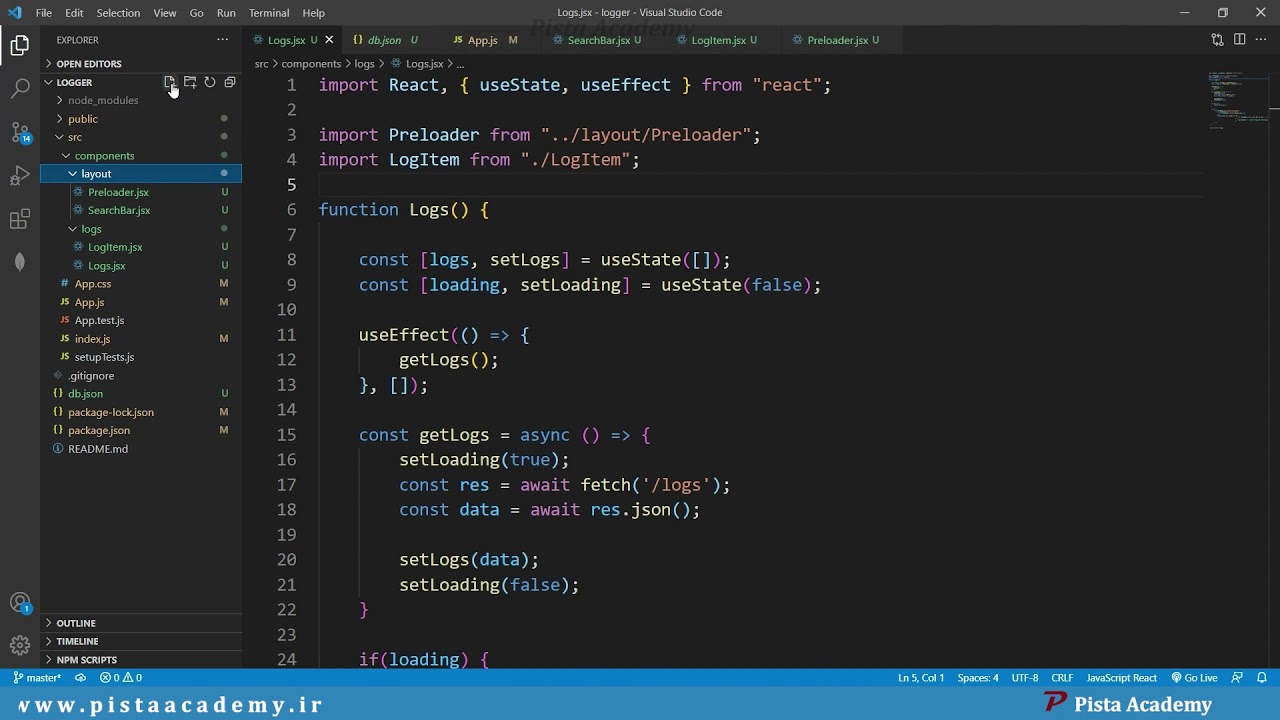
Task: Open the Selection menu
Action: click(118, 13)
